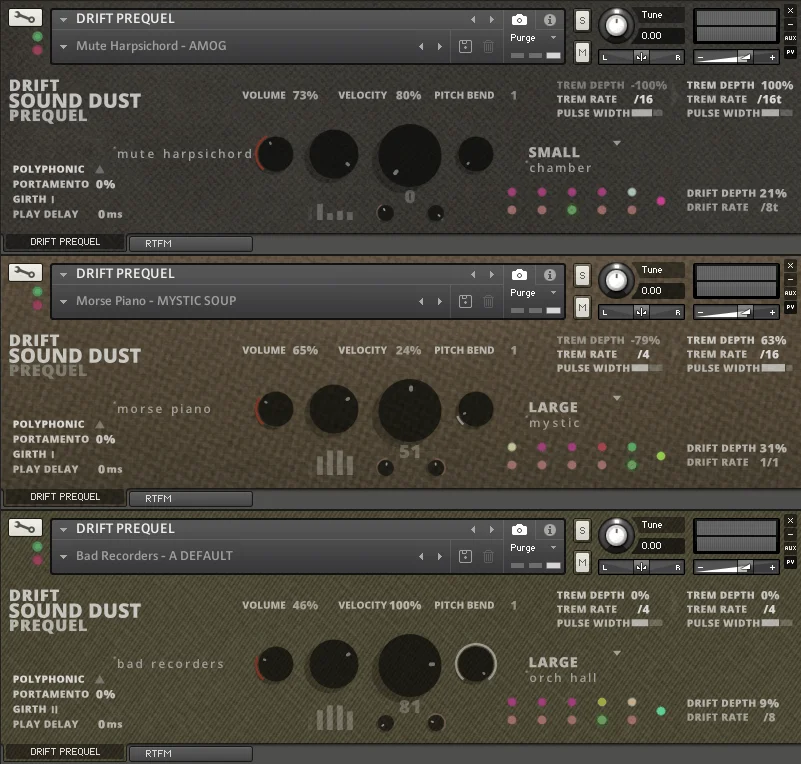The image size is (801, 764).
Task: Open Purge dropdown on Mute Harpsichord instrument
Action: [x=533, y=38]
